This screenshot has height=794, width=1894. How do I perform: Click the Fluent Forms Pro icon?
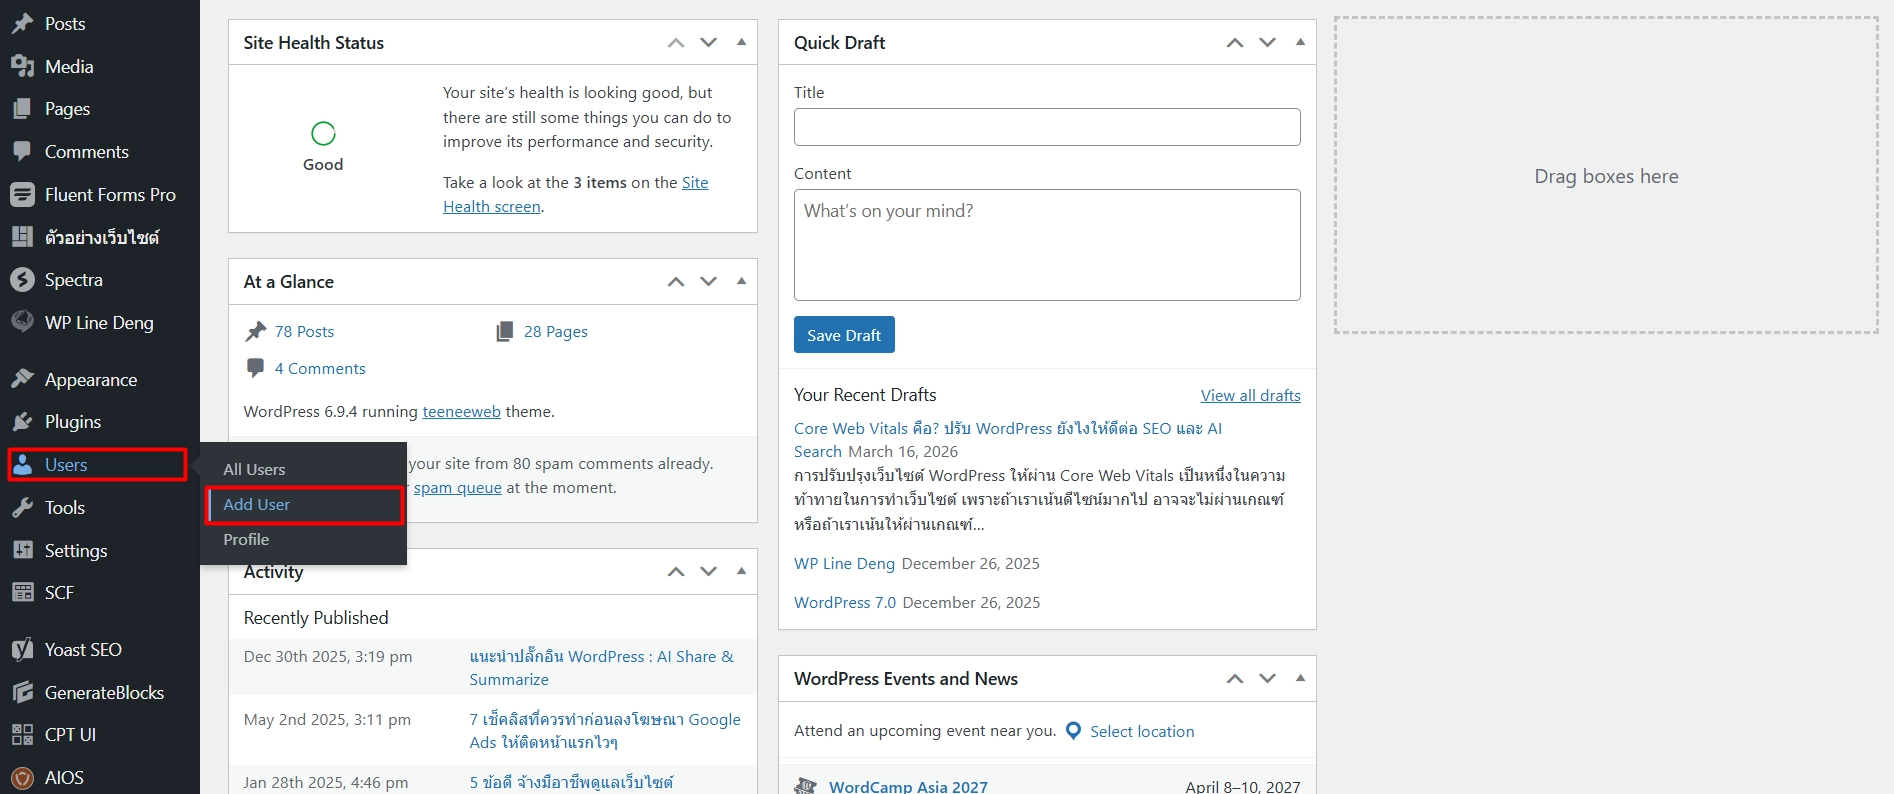pos(22,194)
